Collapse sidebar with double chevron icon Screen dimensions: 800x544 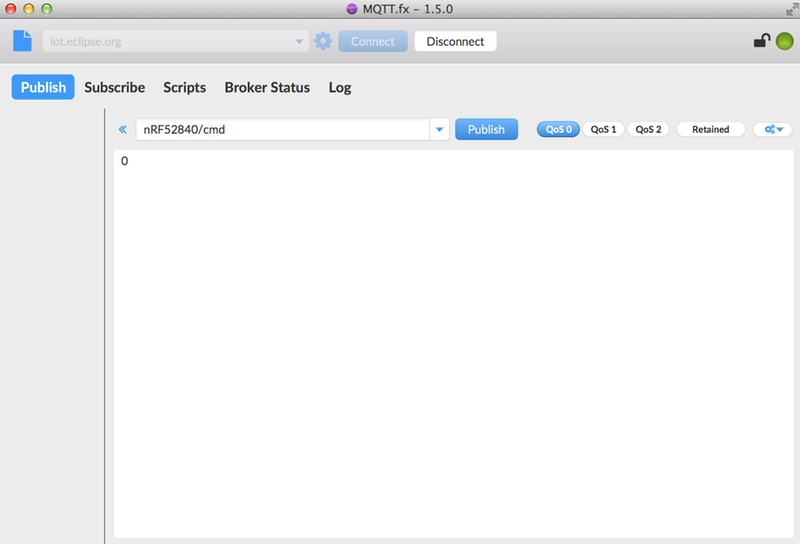123,129
